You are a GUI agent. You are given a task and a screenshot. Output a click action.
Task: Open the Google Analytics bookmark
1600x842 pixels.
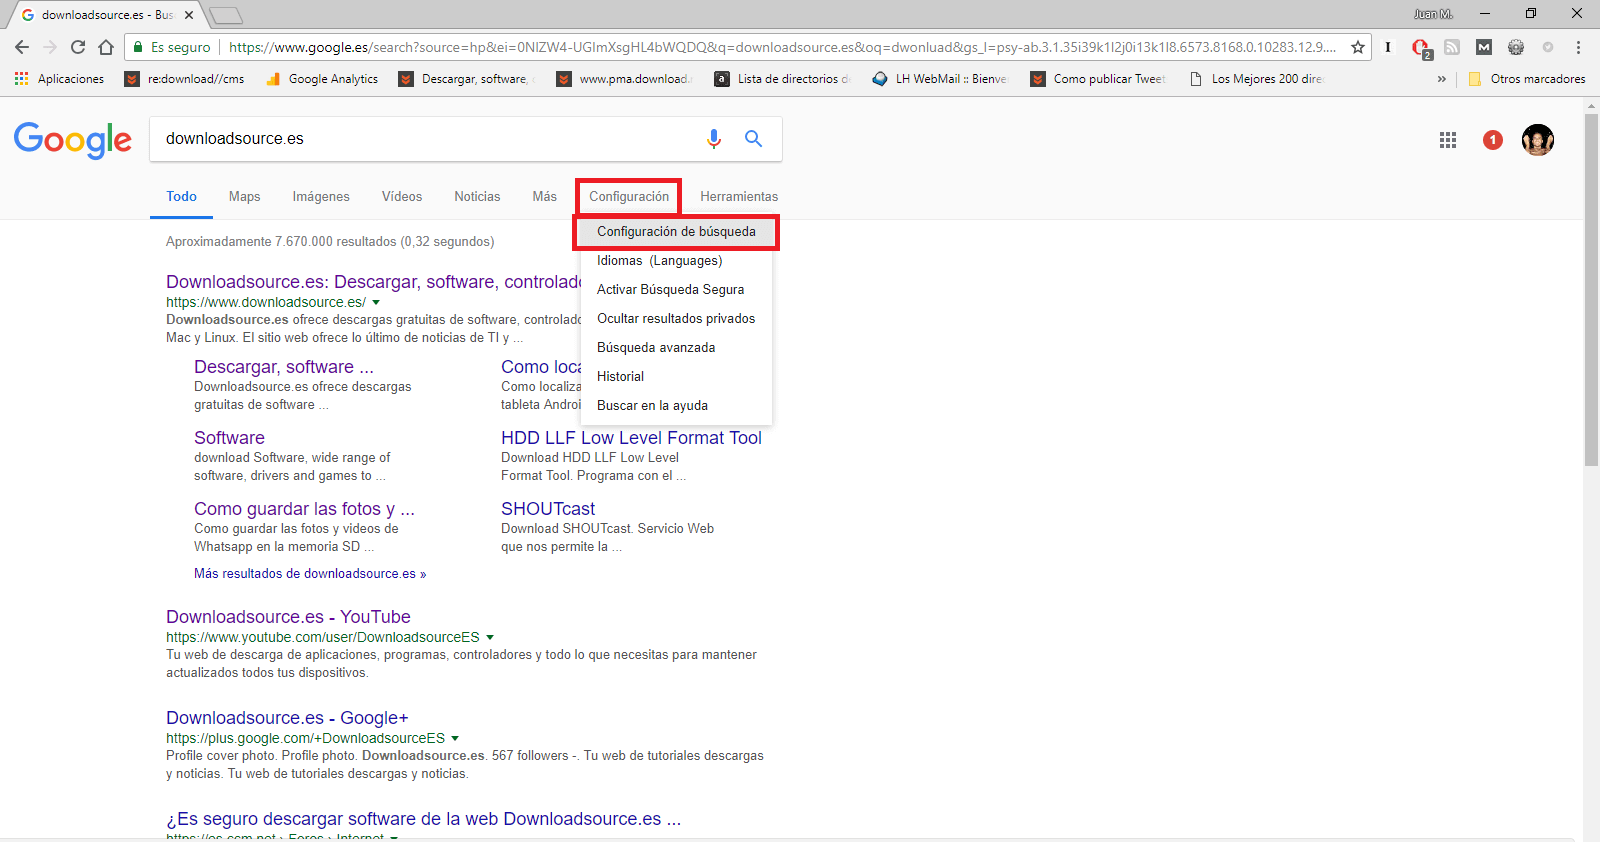pos(322,79)
